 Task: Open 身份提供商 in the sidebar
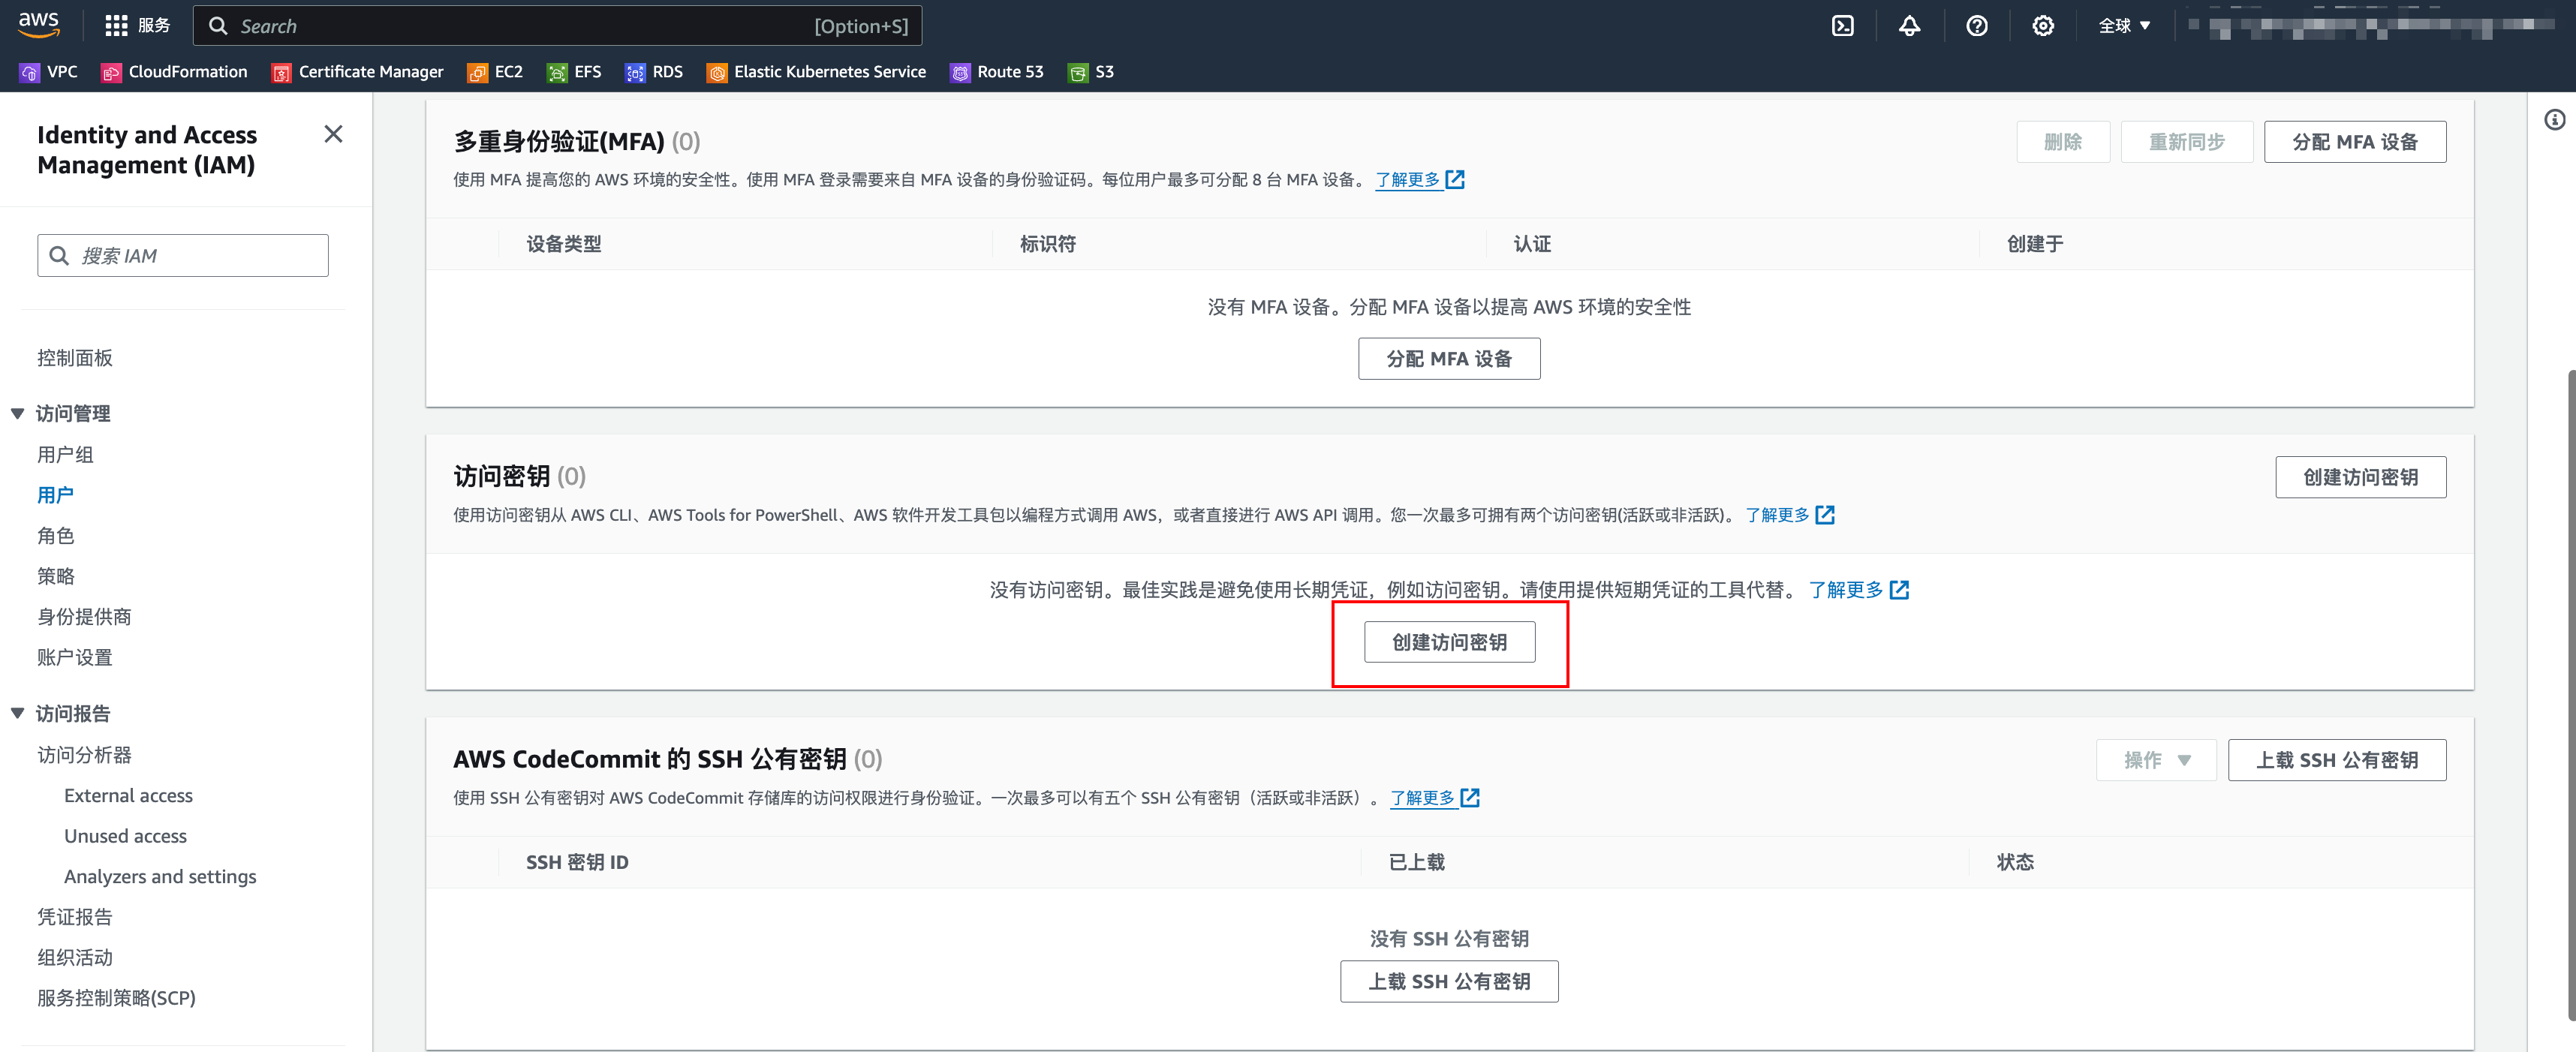(84, 617)
